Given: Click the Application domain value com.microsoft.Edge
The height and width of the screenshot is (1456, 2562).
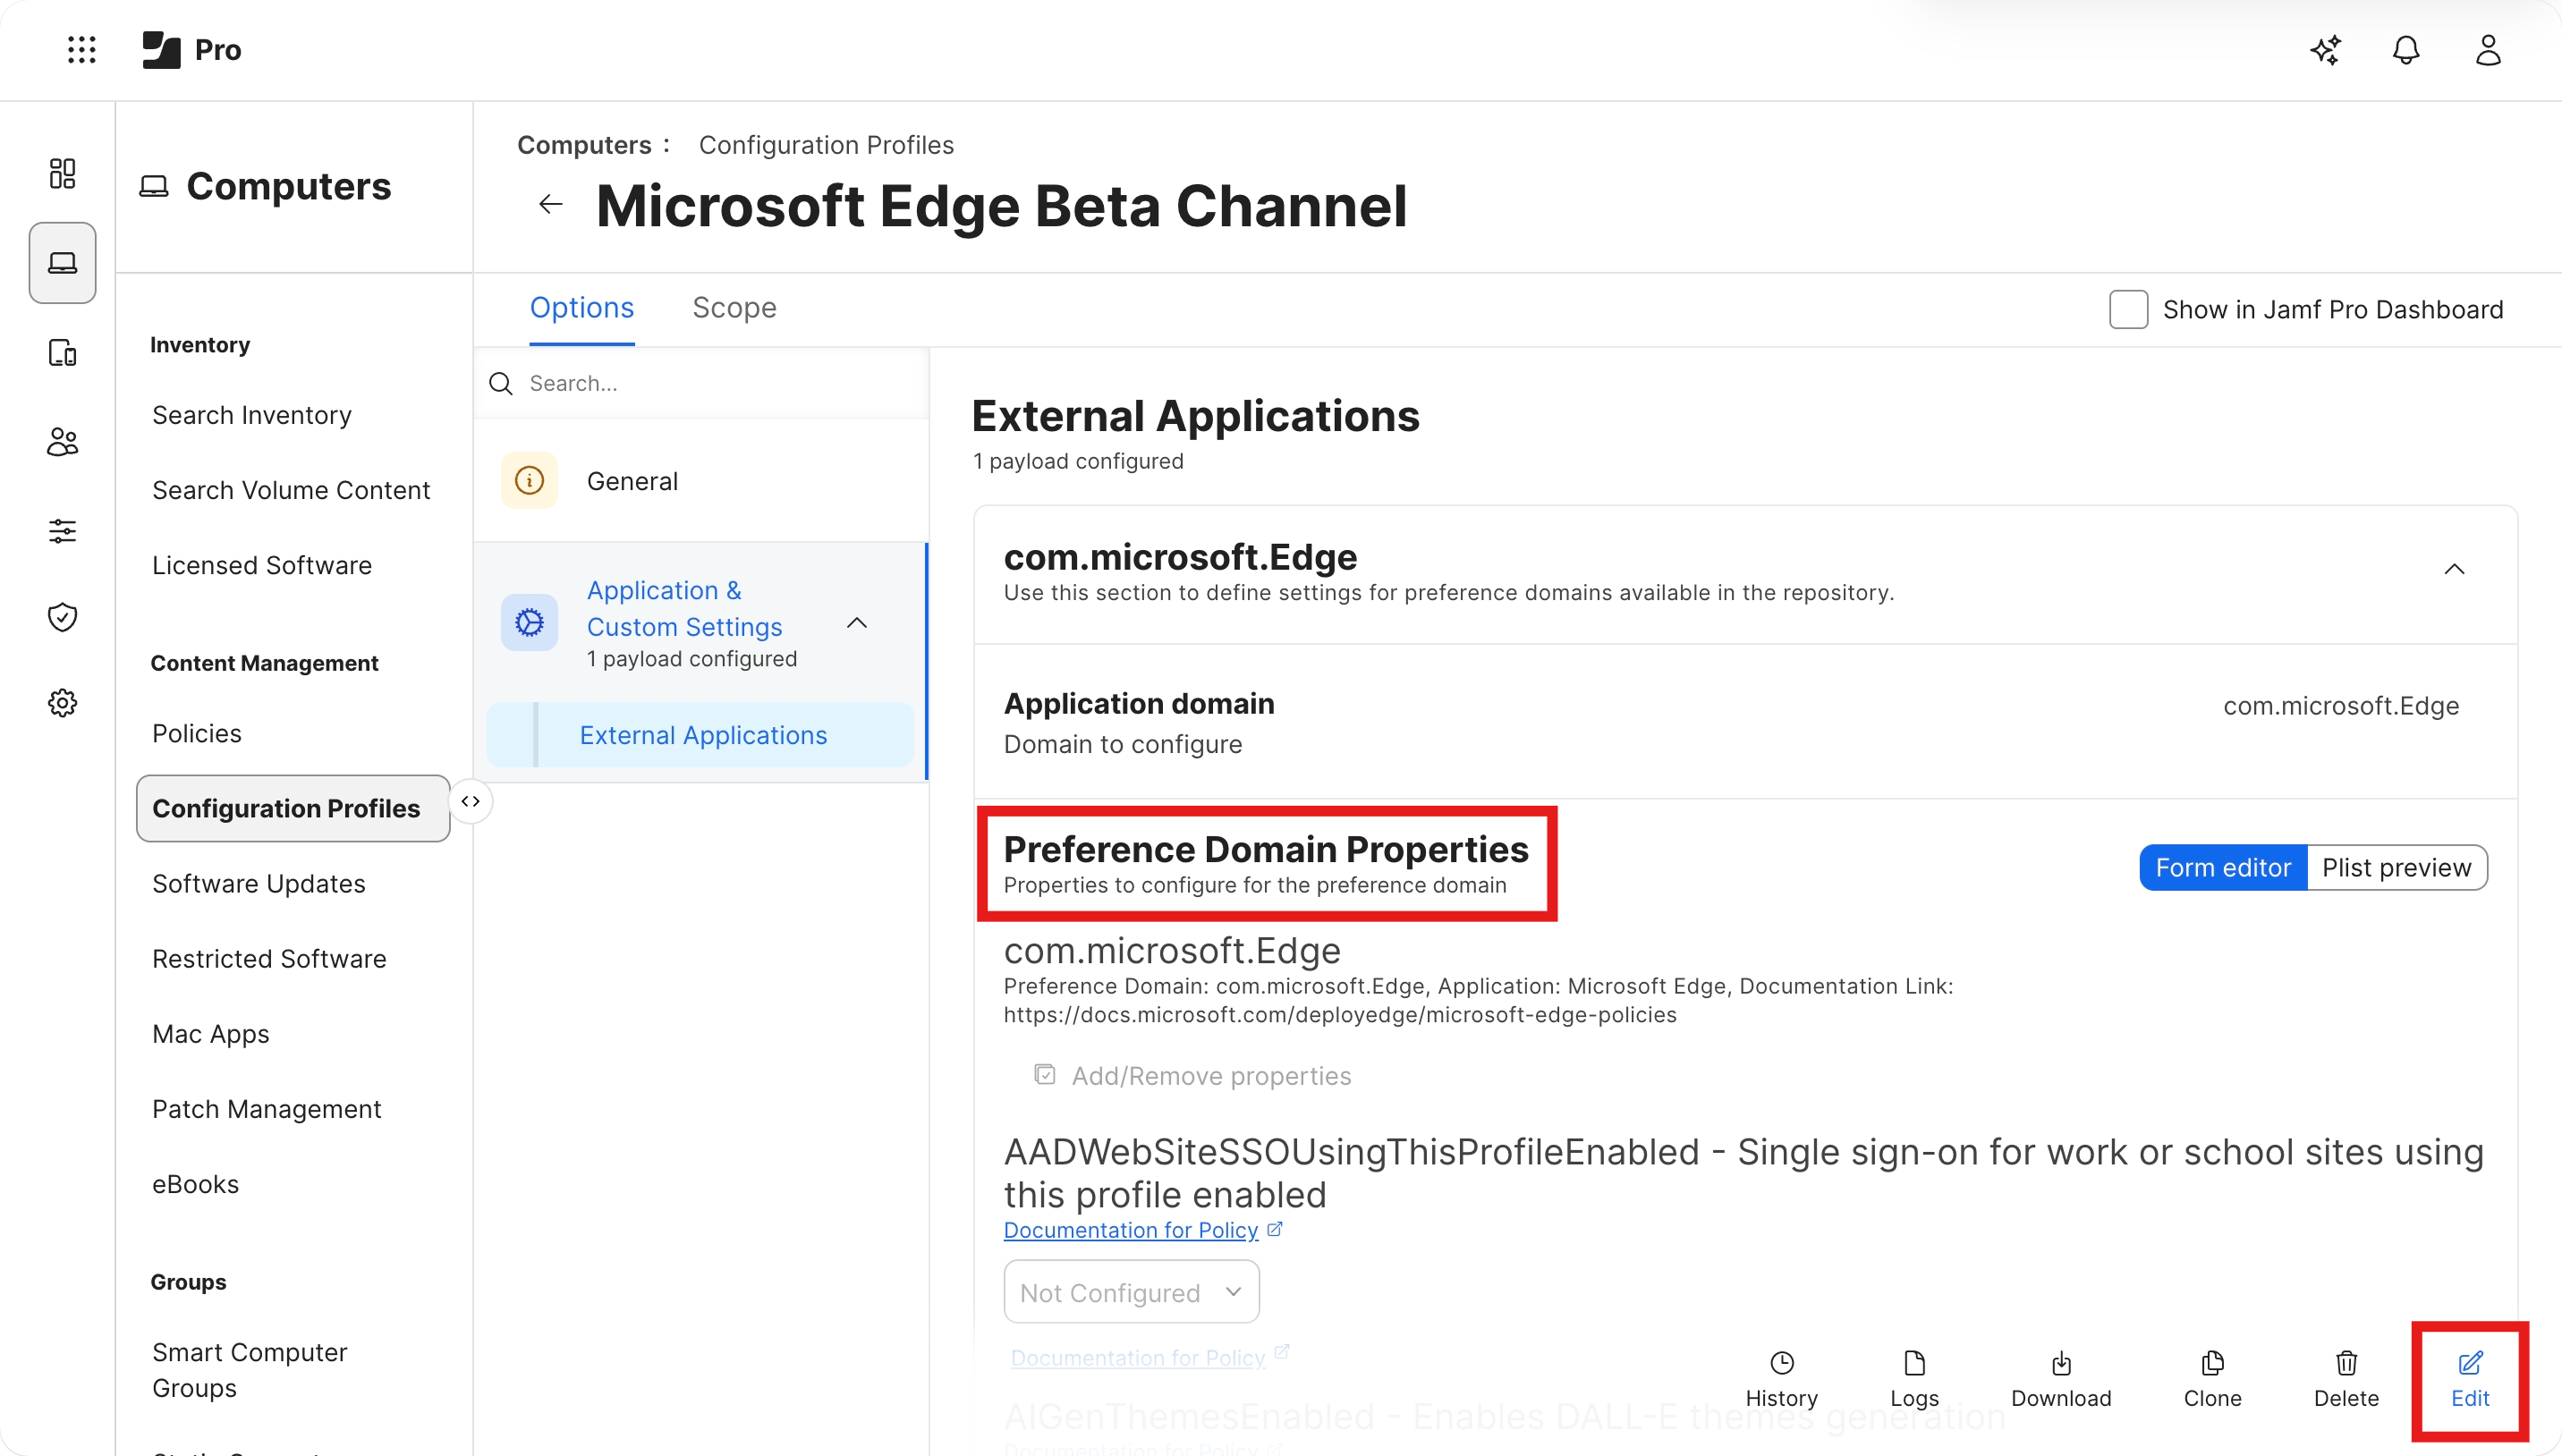Looking at the screenshot, I should 2341,706.
